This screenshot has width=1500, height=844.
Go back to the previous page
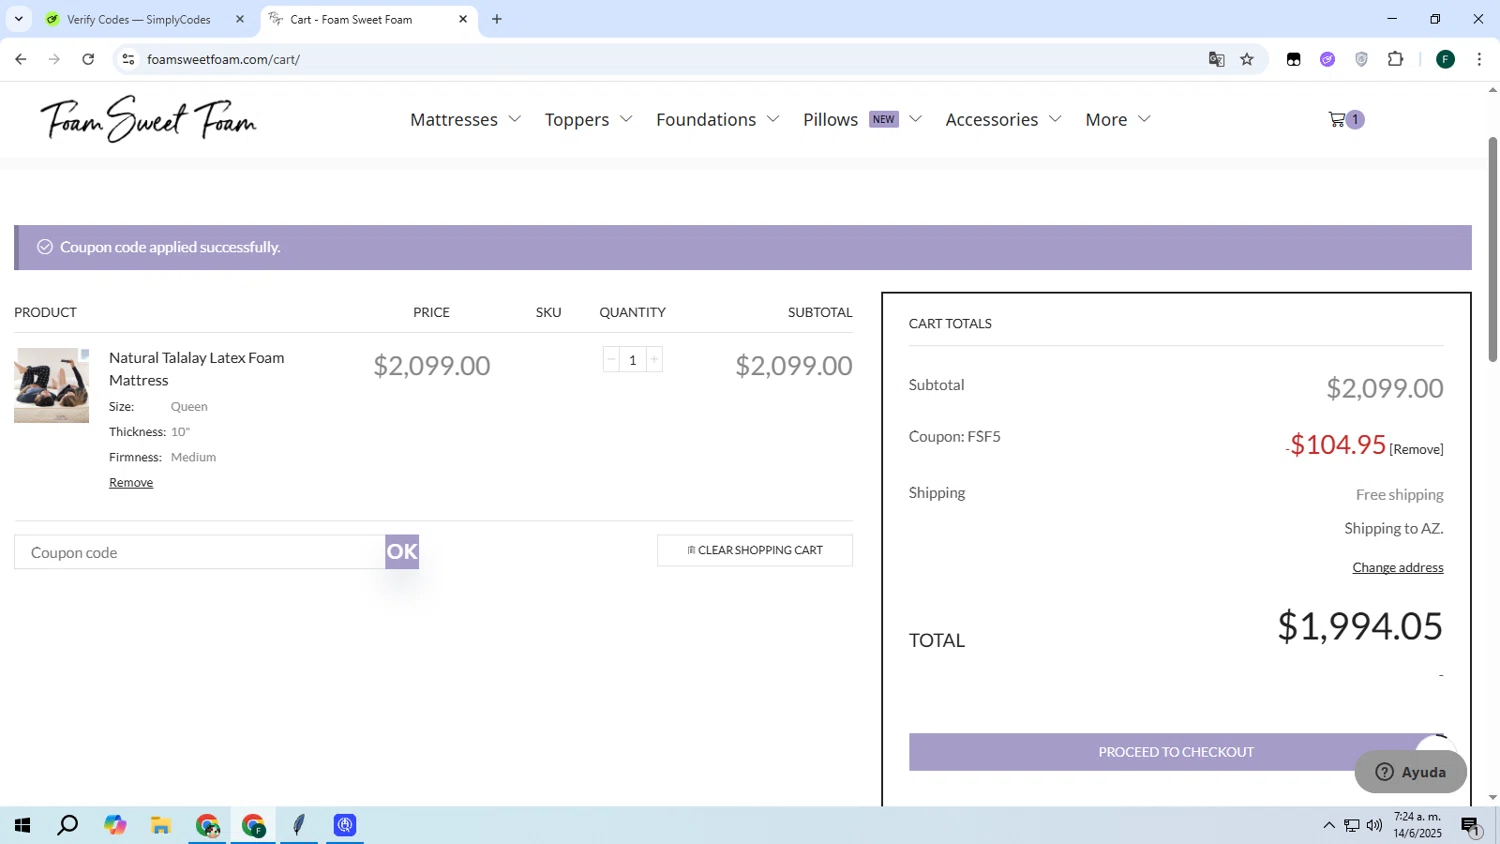[x=21, y=59]
